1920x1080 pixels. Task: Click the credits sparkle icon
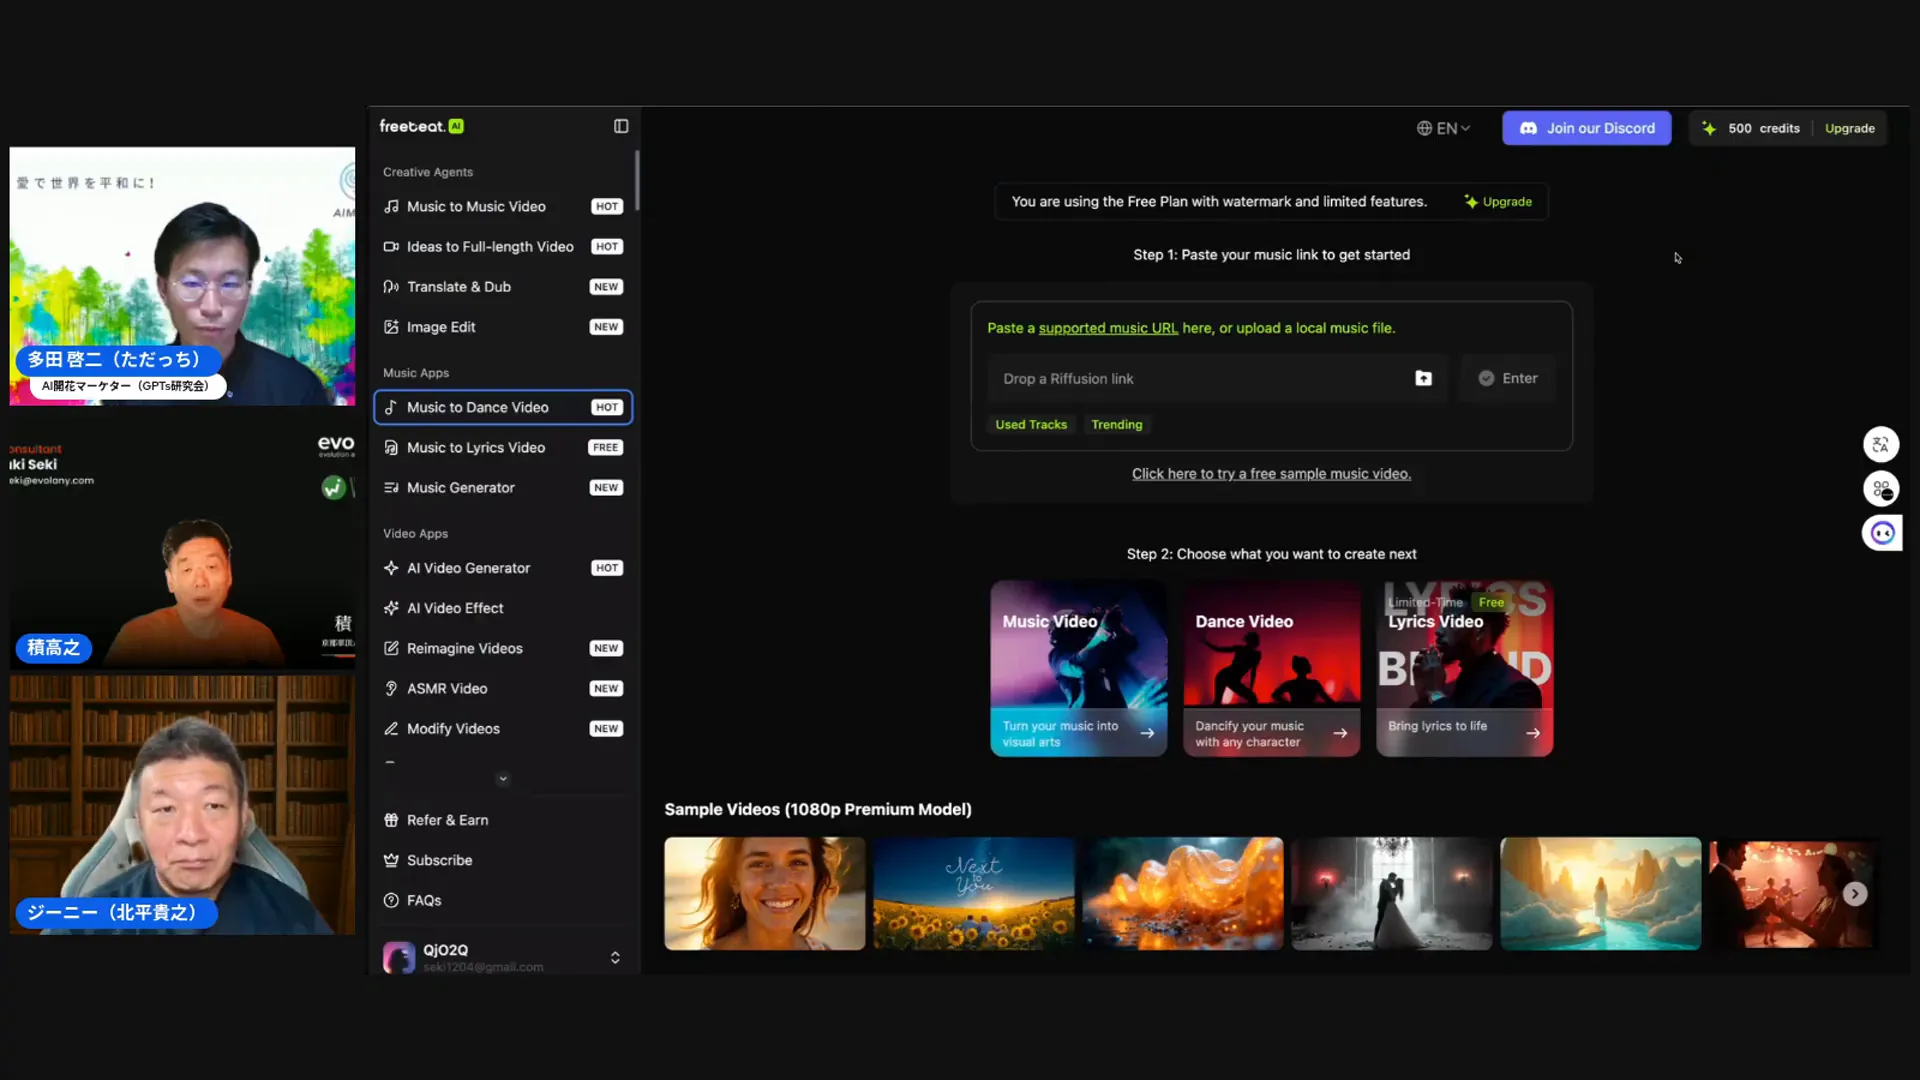(x=1709, y=128)
